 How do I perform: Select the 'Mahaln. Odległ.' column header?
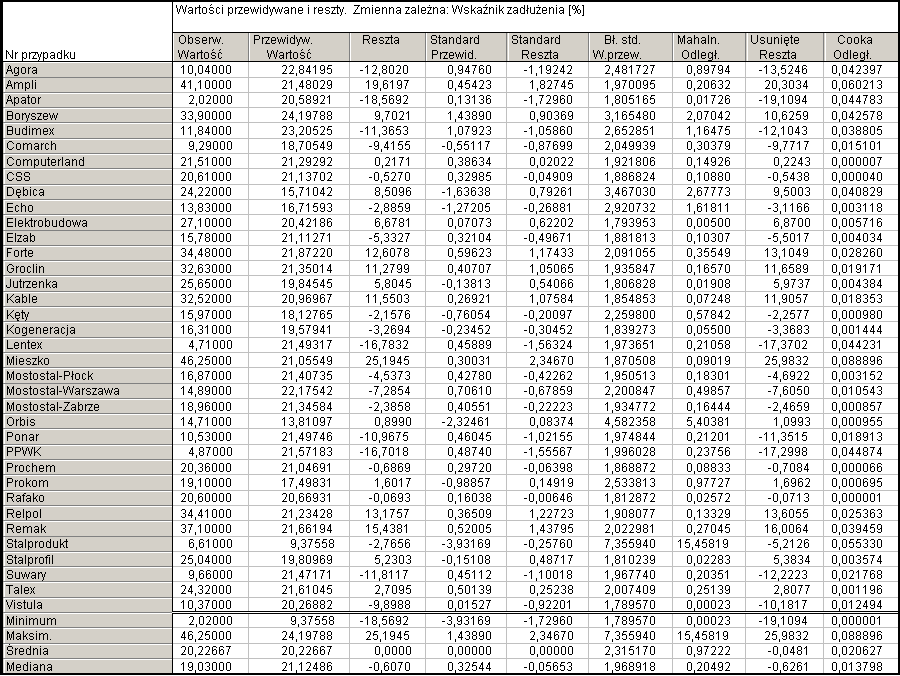click(x=708, y=47)
